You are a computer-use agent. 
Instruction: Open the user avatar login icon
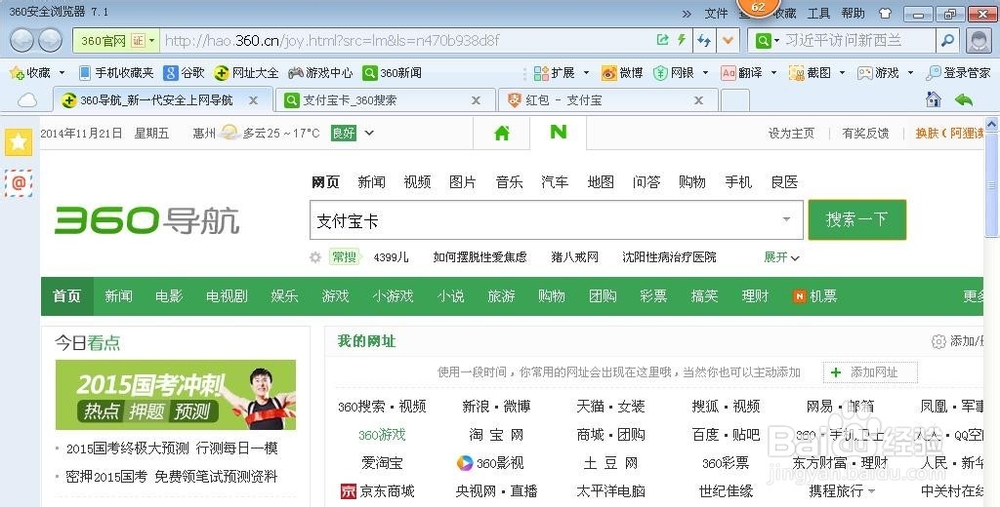click(x=979, y=41)
